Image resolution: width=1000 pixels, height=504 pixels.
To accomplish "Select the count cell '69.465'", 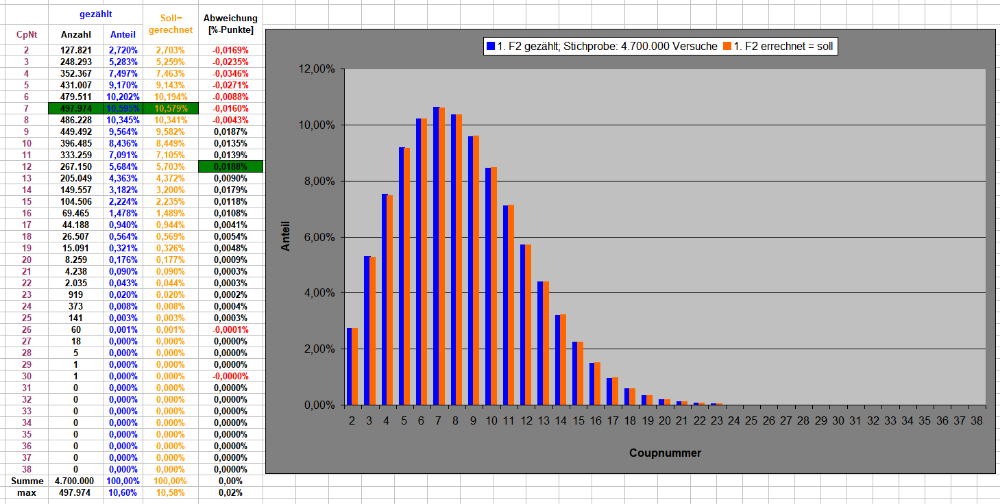I will pyautogui.click(x=77, y=212).
